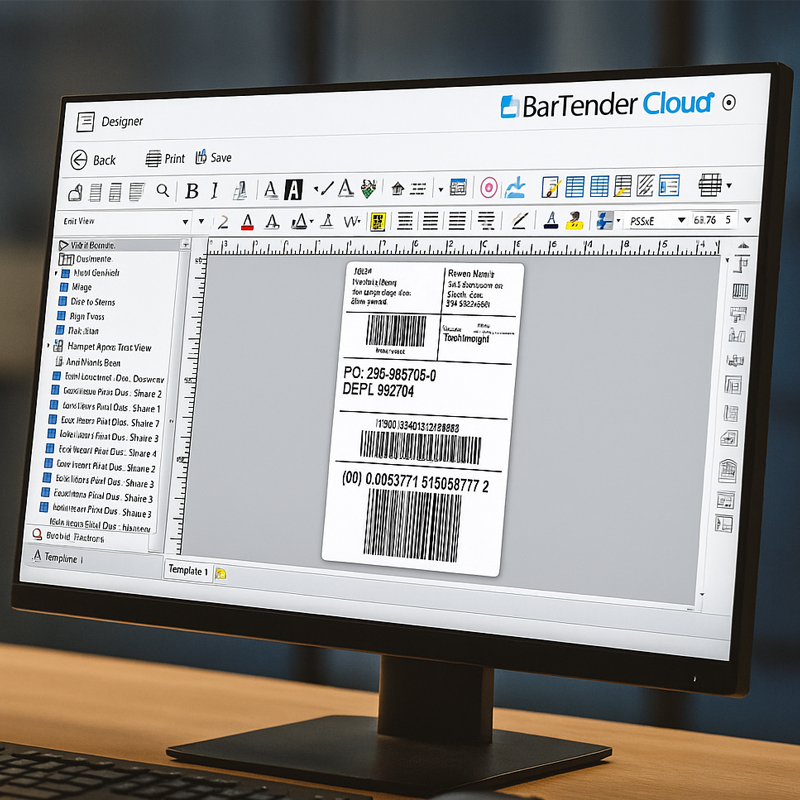Open the A outline style dropdown arrow
The image size is (800, 800).
pyautogui.click(x=312, y=221)
